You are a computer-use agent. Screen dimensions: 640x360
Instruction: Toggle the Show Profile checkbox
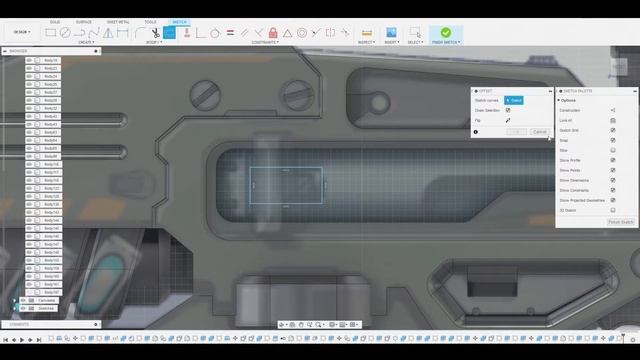(x=613, y=160)
